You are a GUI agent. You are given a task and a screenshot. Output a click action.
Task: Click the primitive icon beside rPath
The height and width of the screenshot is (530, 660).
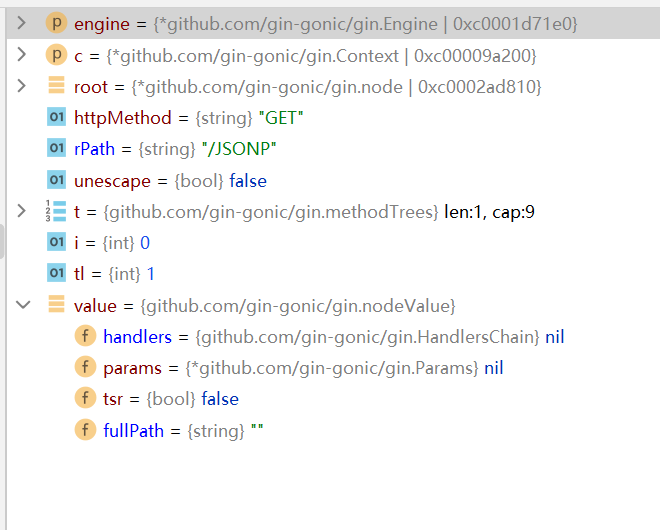pos(56,148)
